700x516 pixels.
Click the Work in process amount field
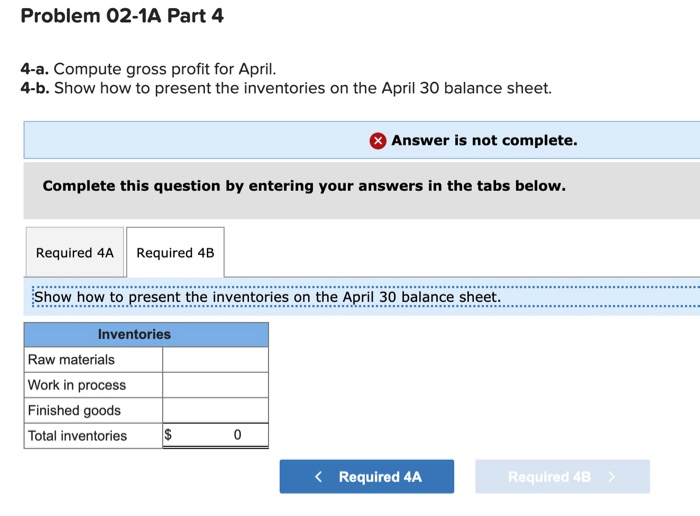click(216, 385)
